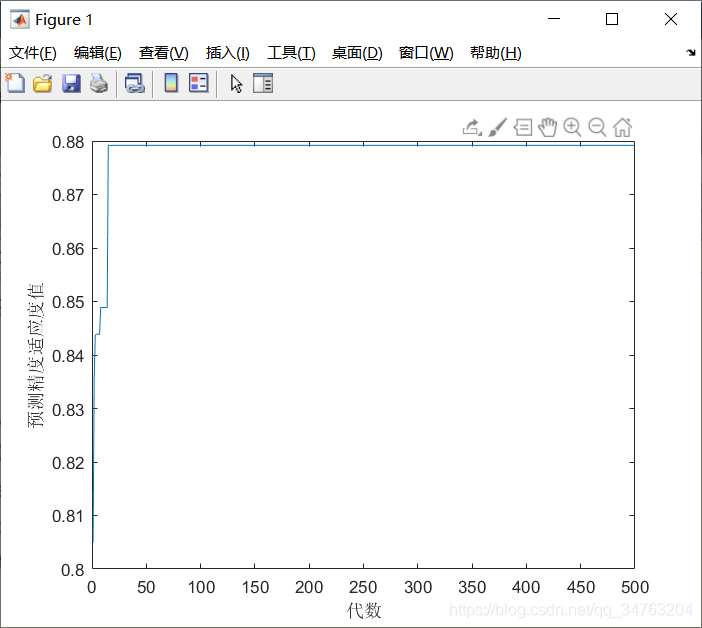Save the figure using the floppy disk icon
This screenshot has width=702, height=628.
tap(71, 84)
